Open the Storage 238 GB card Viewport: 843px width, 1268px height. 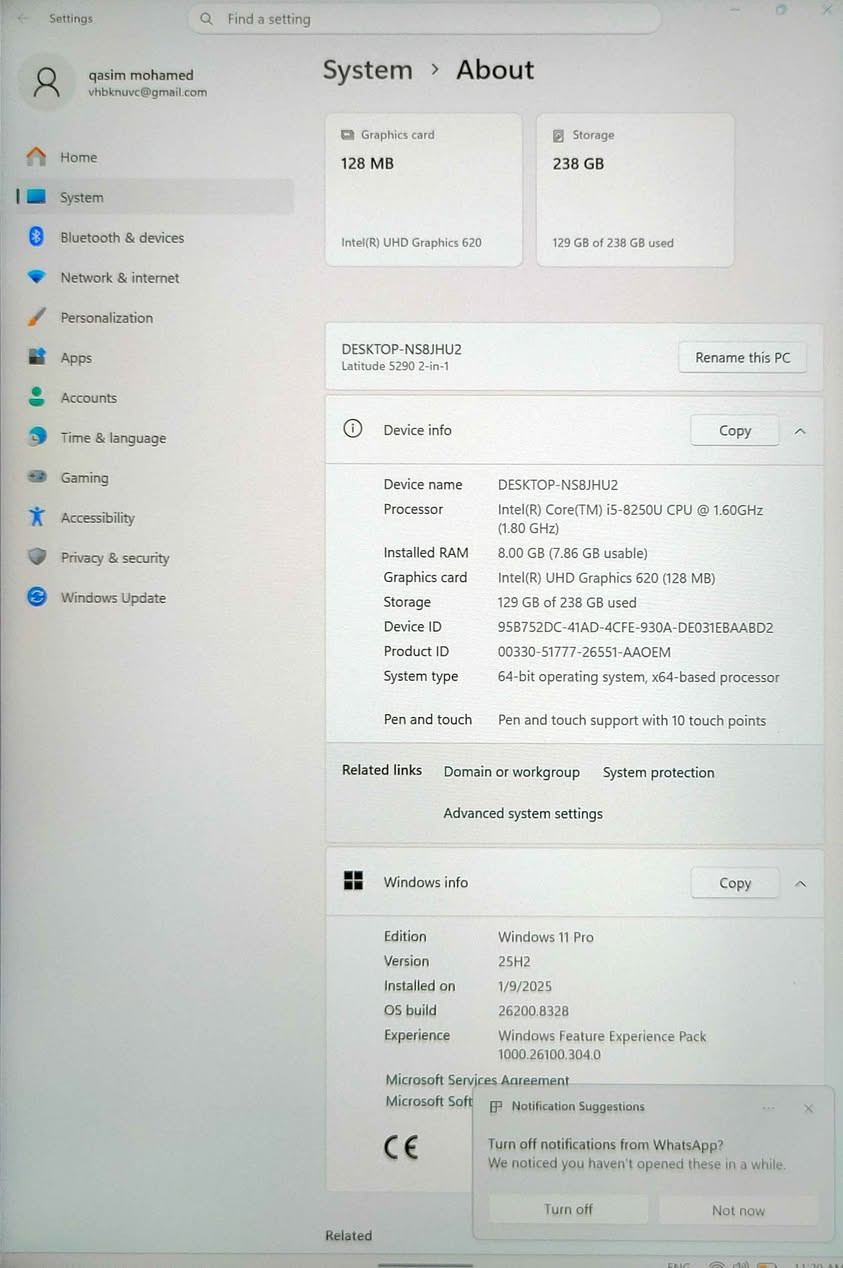coord(635,189)
